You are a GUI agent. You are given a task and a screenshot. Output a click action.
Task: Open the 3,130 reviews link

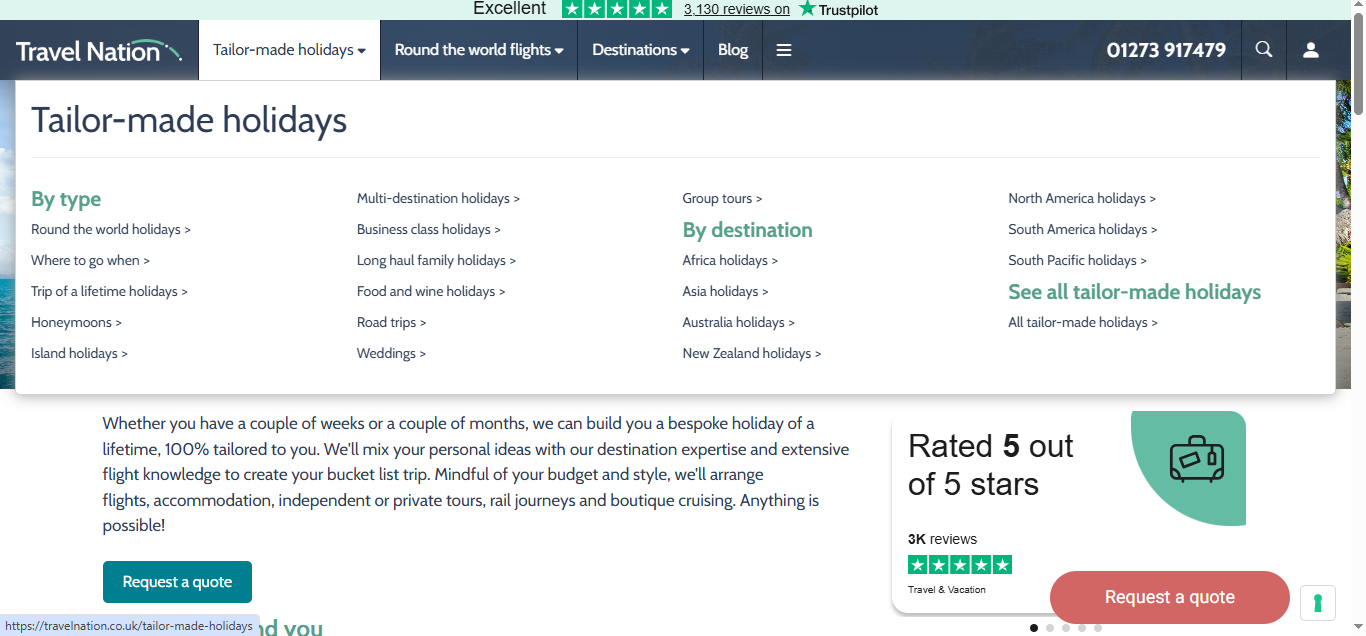point(736,9)
